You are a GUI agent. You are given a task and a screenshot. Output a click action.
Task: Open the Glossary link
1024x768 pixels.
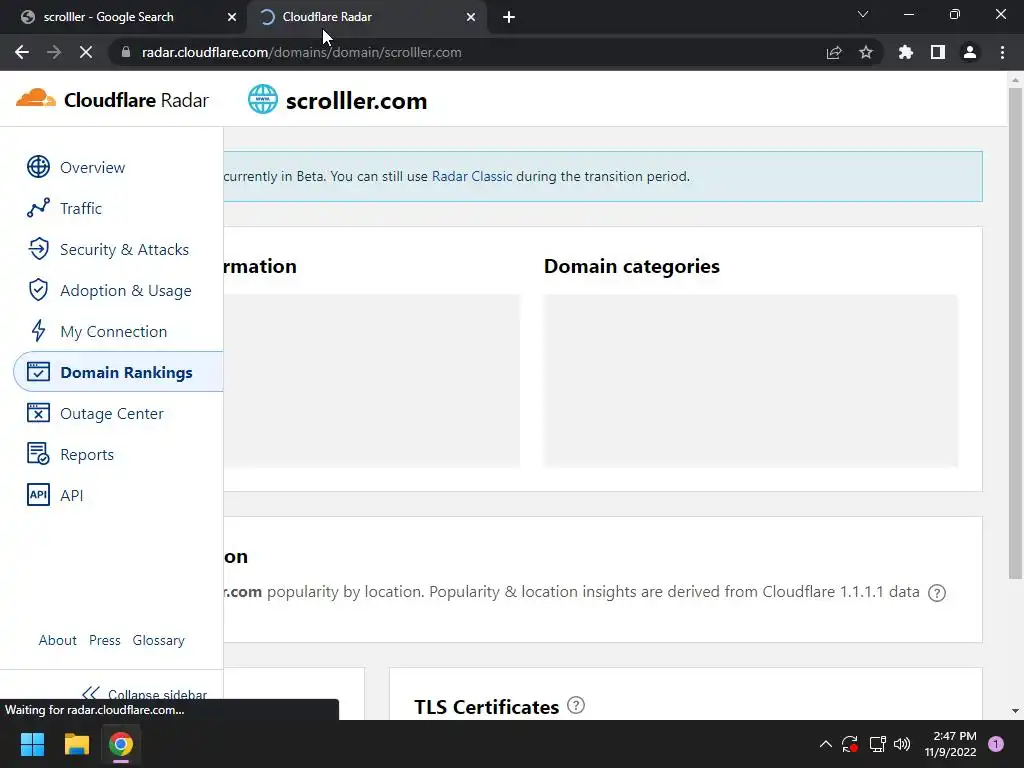point(159,640)
